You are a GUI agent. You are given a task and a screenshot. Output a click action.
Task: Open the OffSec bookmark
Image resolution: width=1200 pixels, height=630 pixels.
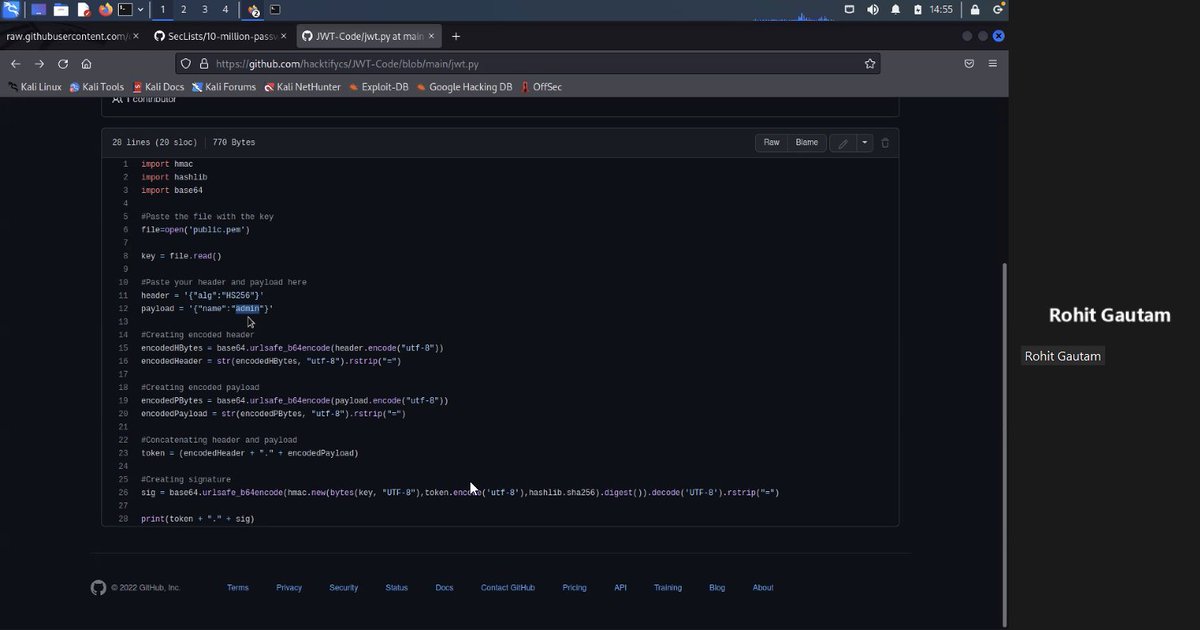(x=541, y=87)
